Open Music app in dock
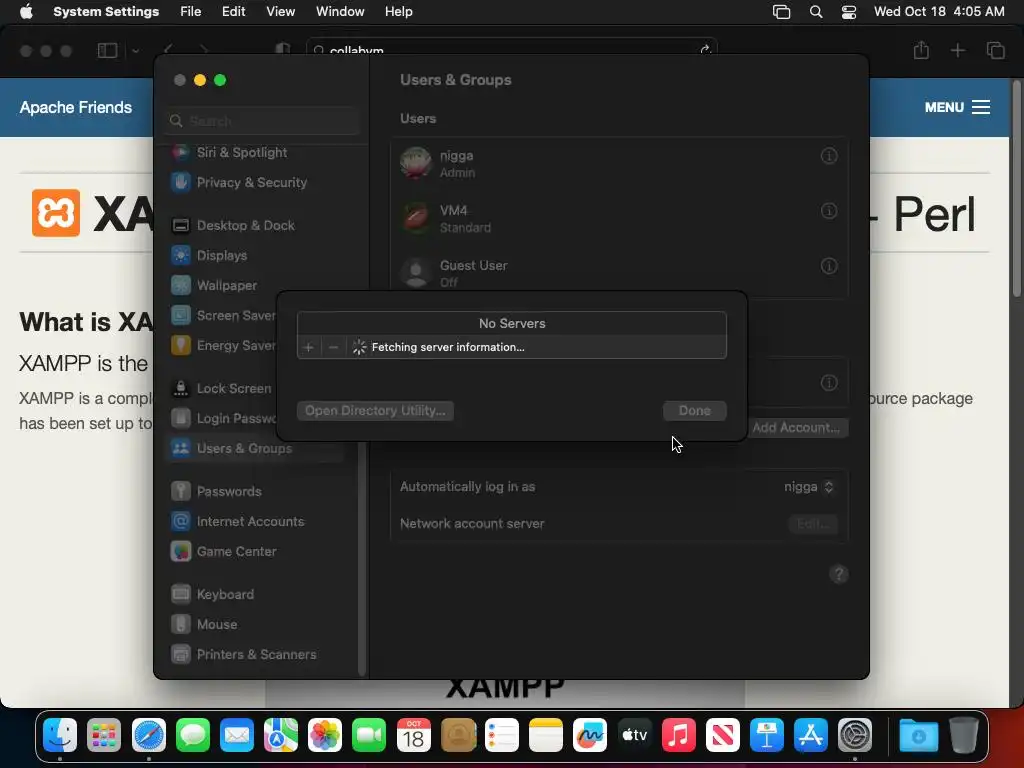This screenshot has height=768, width=1024. pos(679,735)
